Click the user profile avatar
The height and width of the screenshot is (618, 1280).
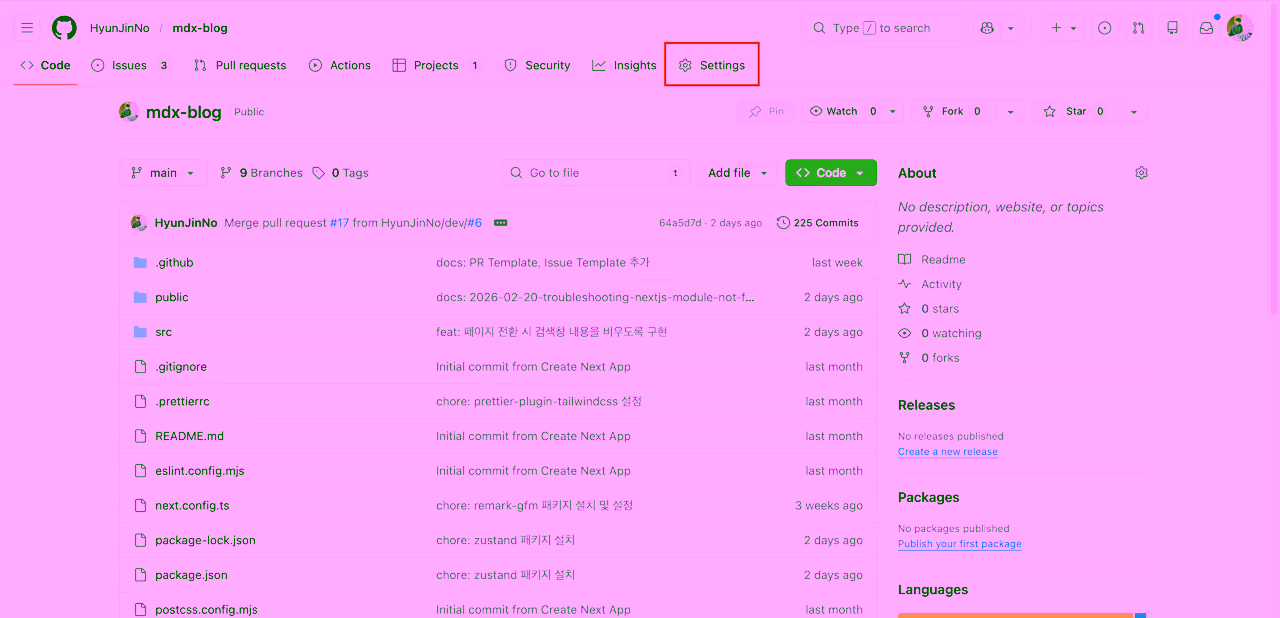(1240, 27)
